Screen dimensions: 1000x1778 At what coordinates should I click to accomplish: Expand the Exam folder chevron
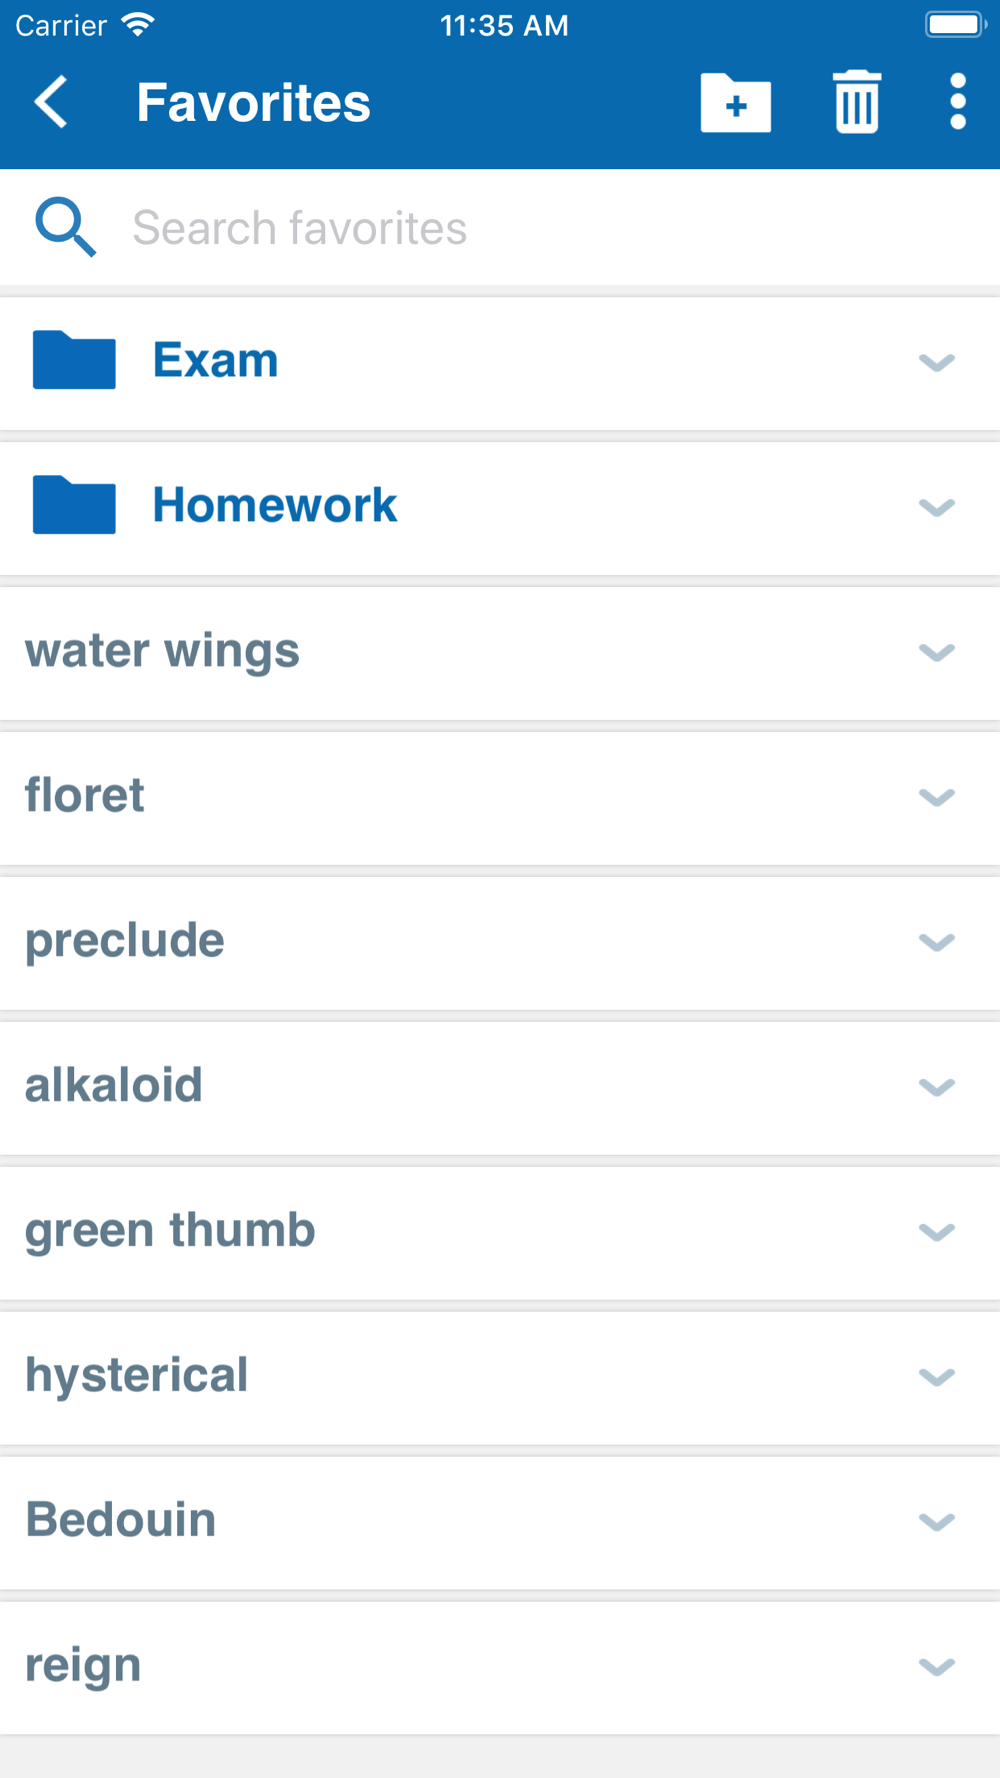937,362
